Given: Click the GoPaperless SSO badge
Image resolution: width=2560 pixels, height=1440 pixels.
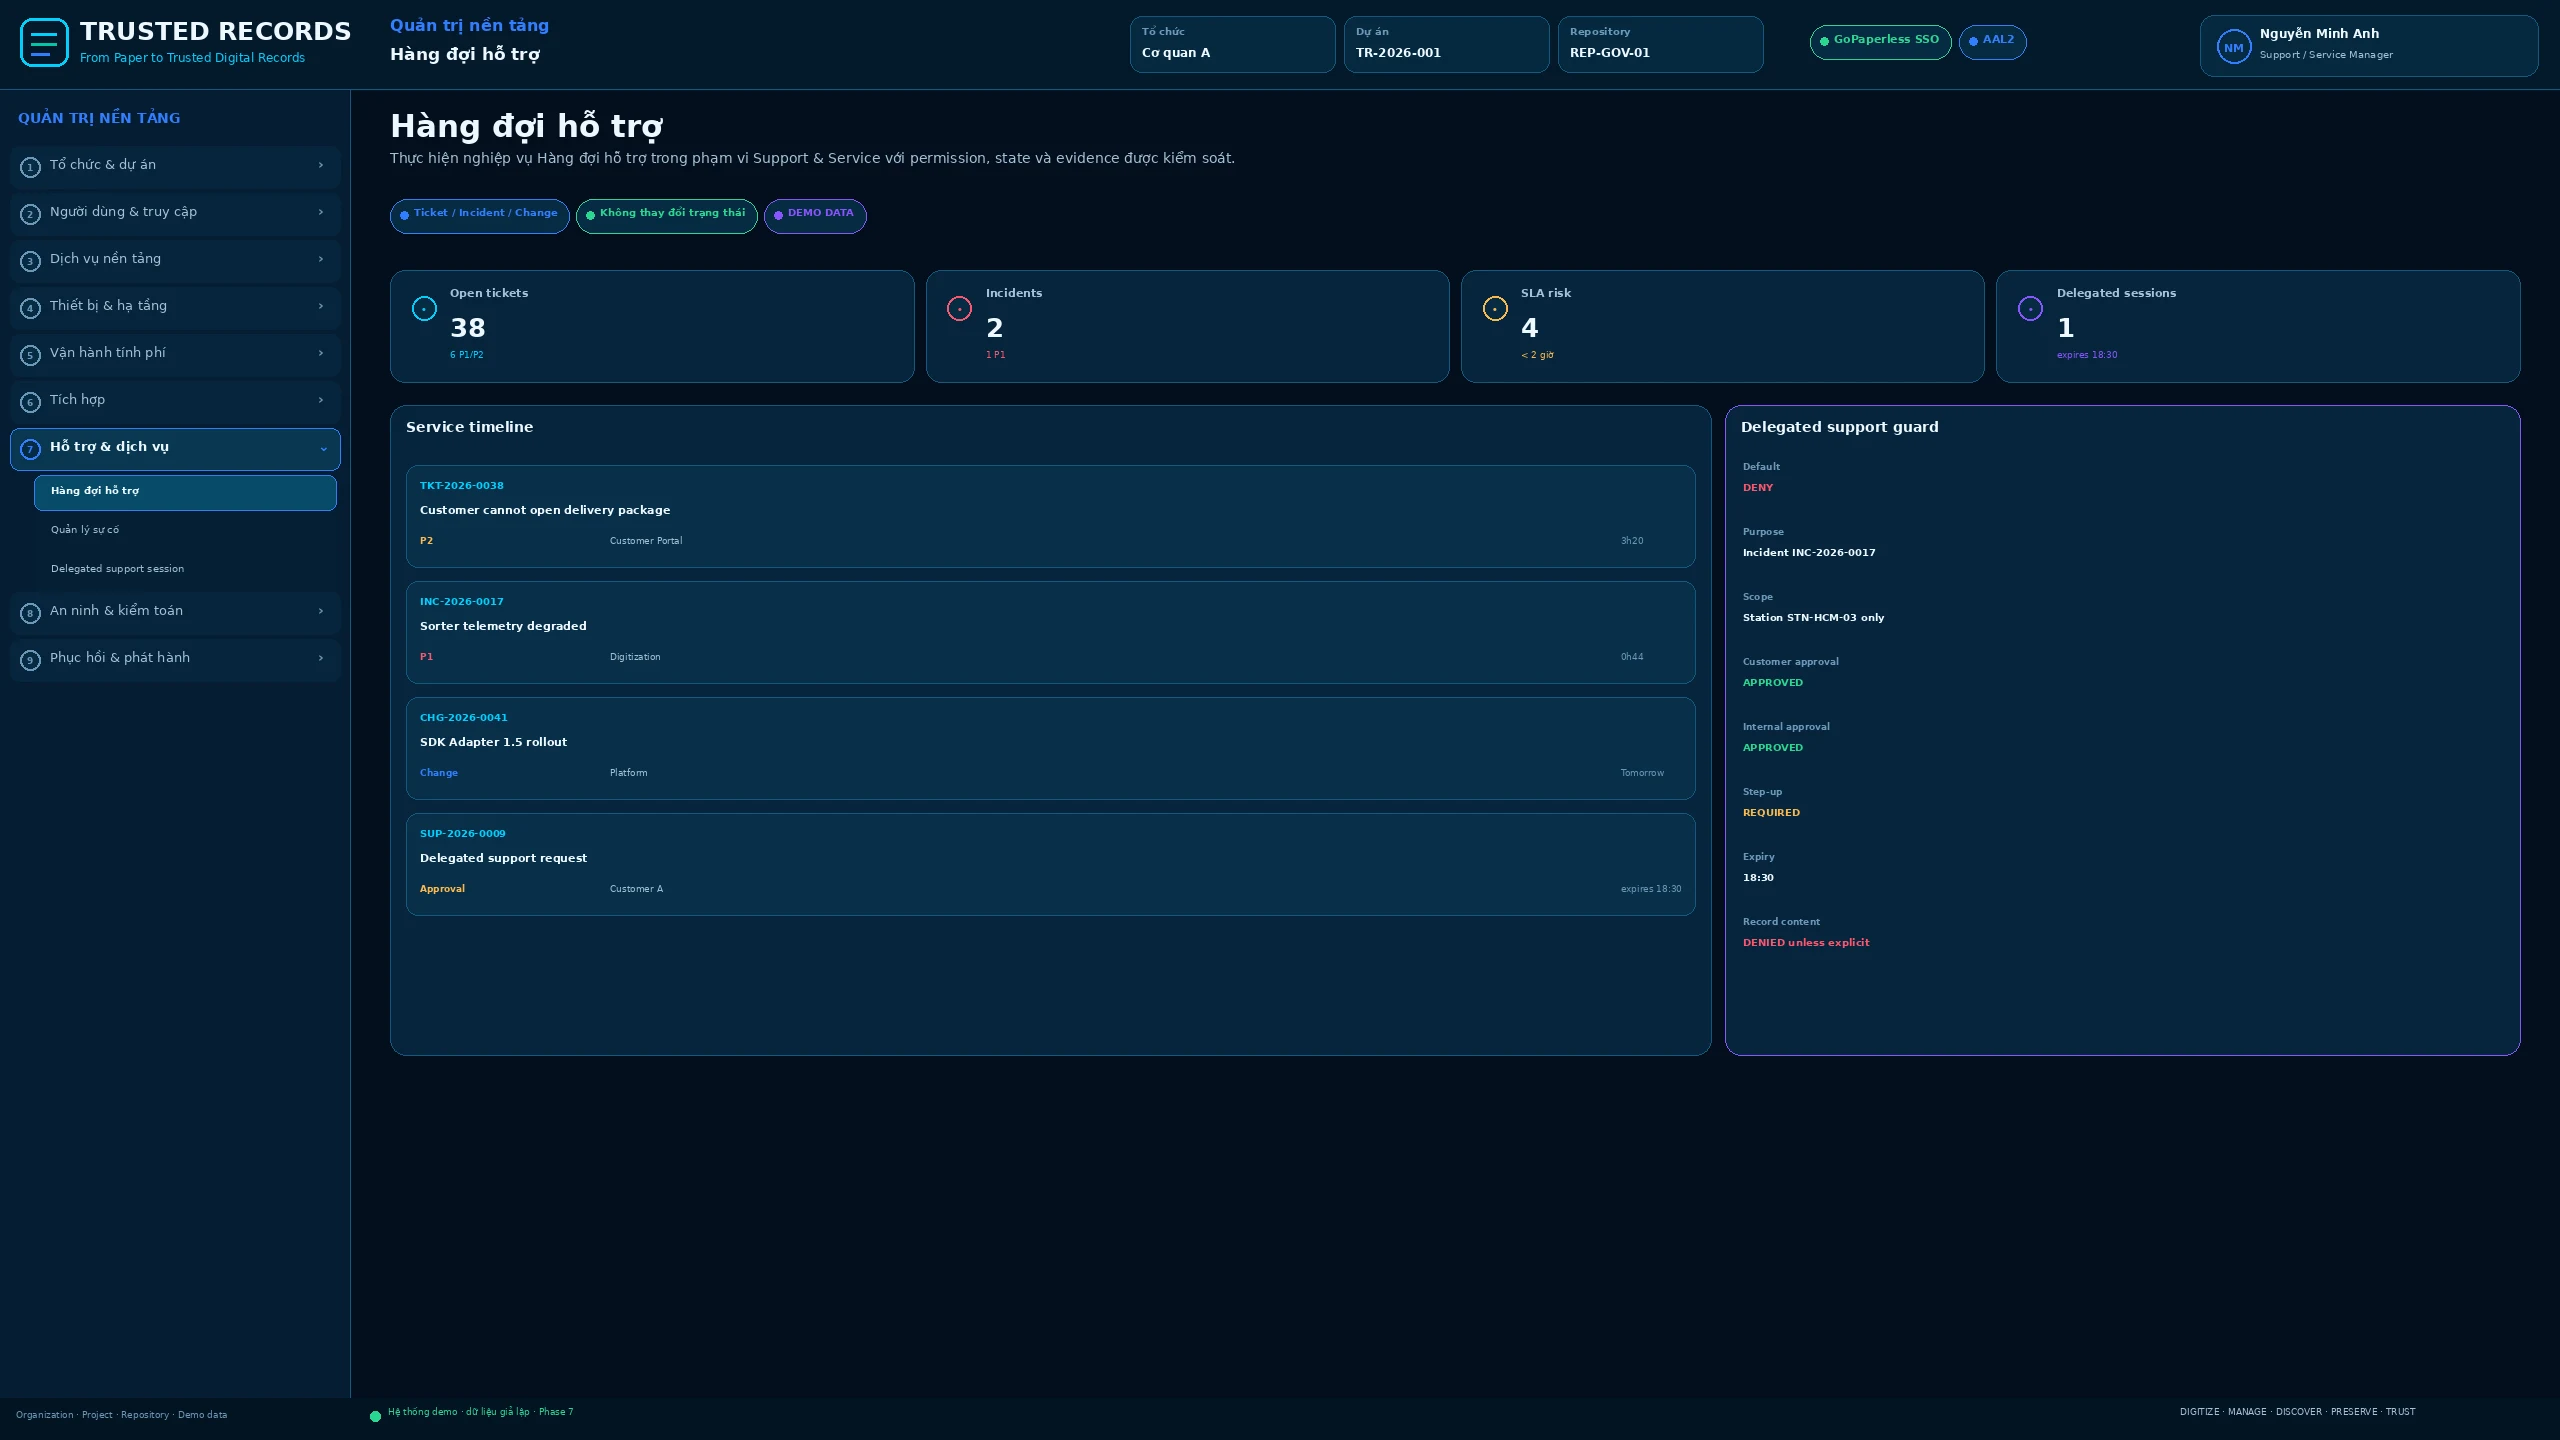Looking at the screenshot, I should coord(1880,42).
